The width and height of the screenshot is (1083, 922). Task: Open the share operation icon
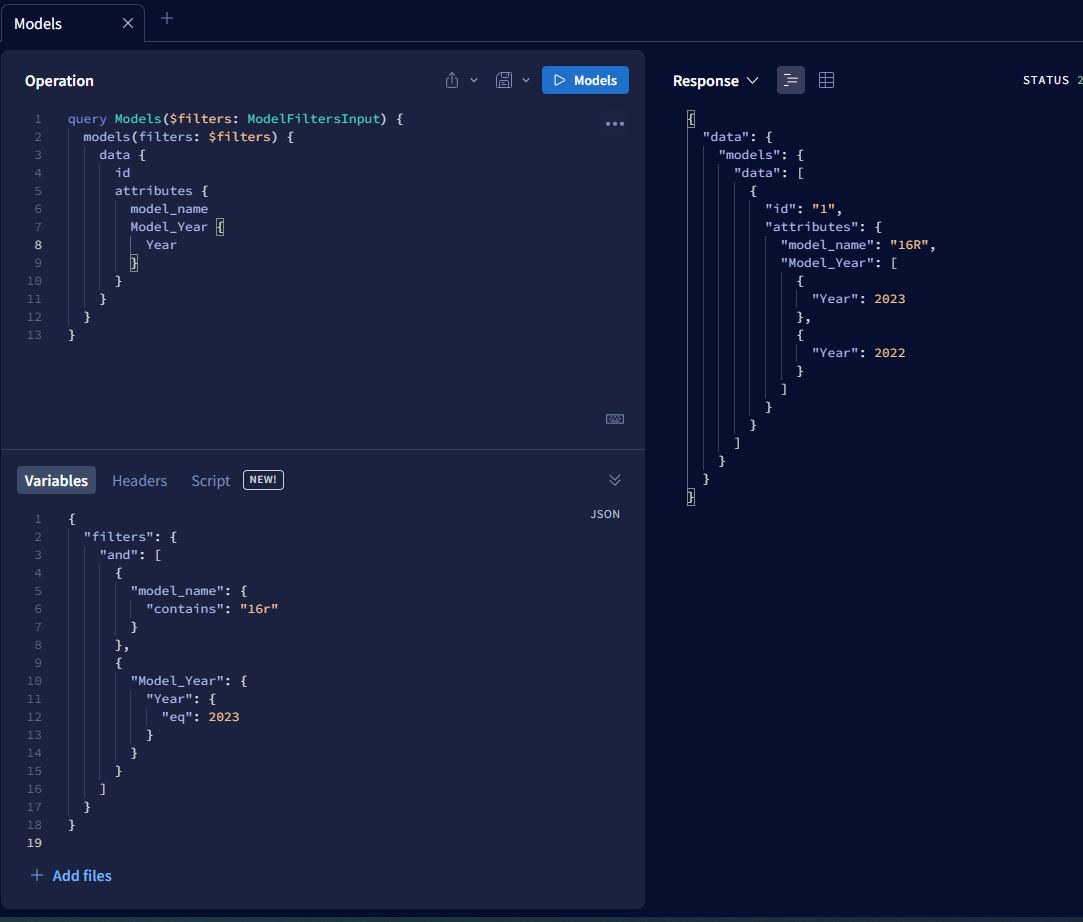(454, 80)
